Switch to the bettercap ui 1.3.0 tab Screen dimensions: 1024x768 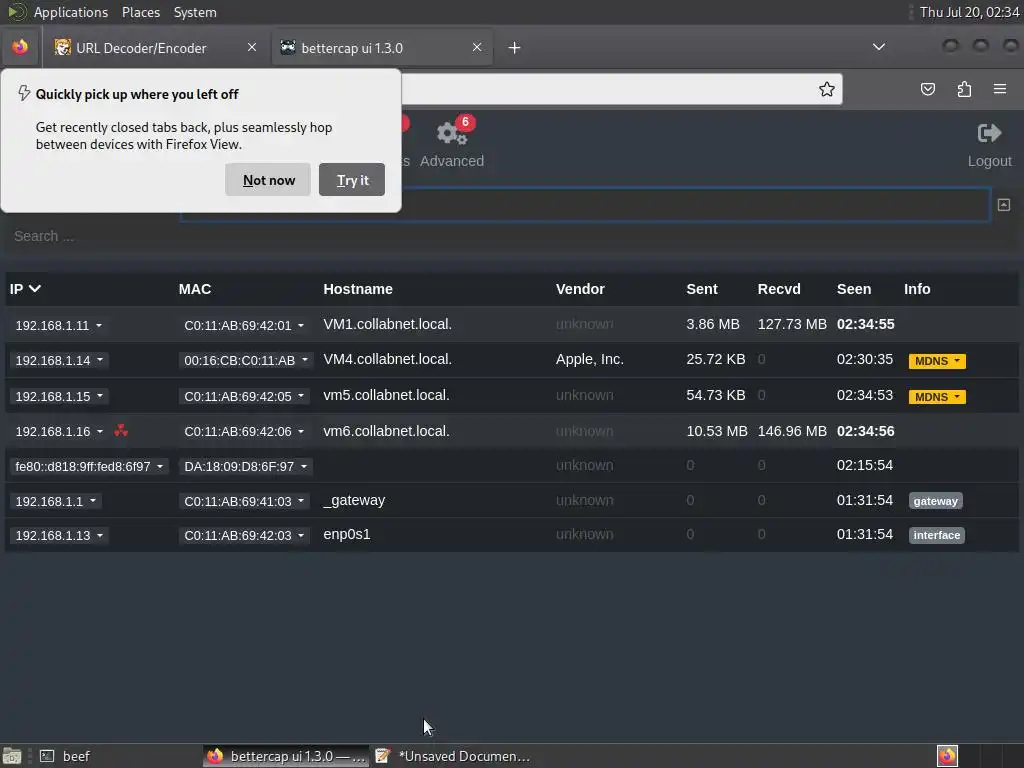(x=382, y=48)
